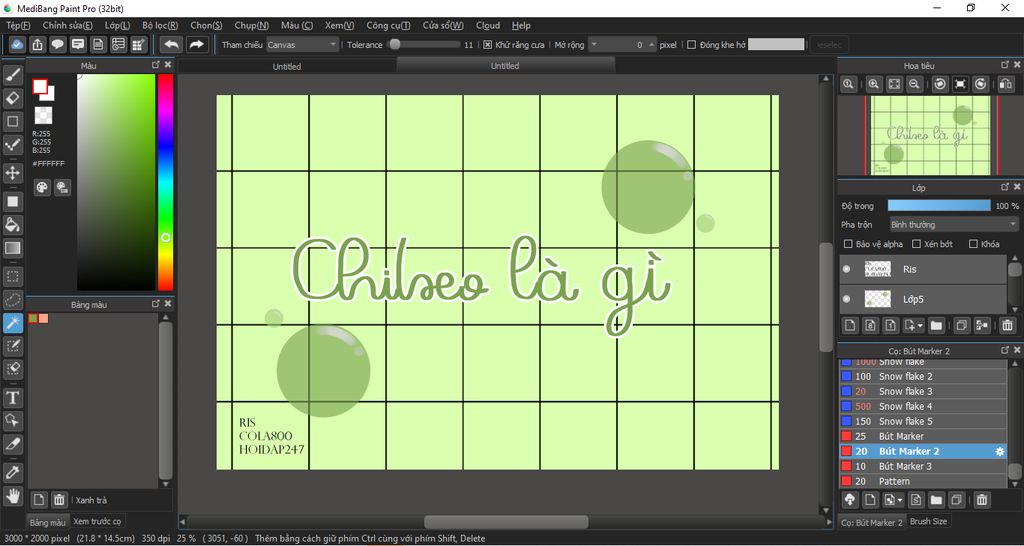Click the export/share icon in toolbar
This screenshot has width=1024, height=546.
pos(38,44)
